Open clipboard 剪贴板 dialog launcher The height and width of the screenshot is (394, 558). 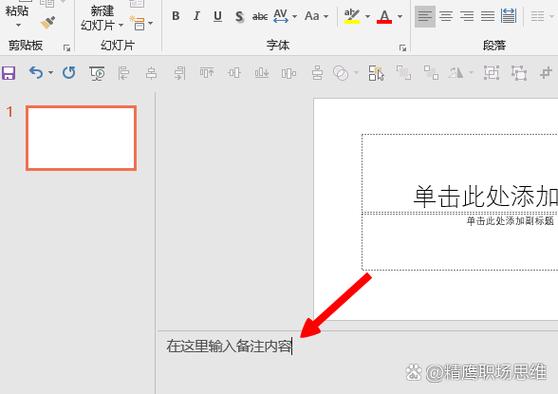(67, 48)
